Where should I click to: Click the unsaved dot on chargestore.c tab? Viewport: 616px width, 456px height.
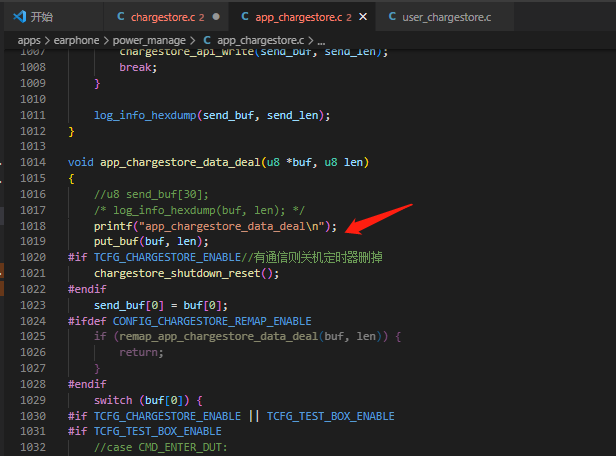point(216,17)
